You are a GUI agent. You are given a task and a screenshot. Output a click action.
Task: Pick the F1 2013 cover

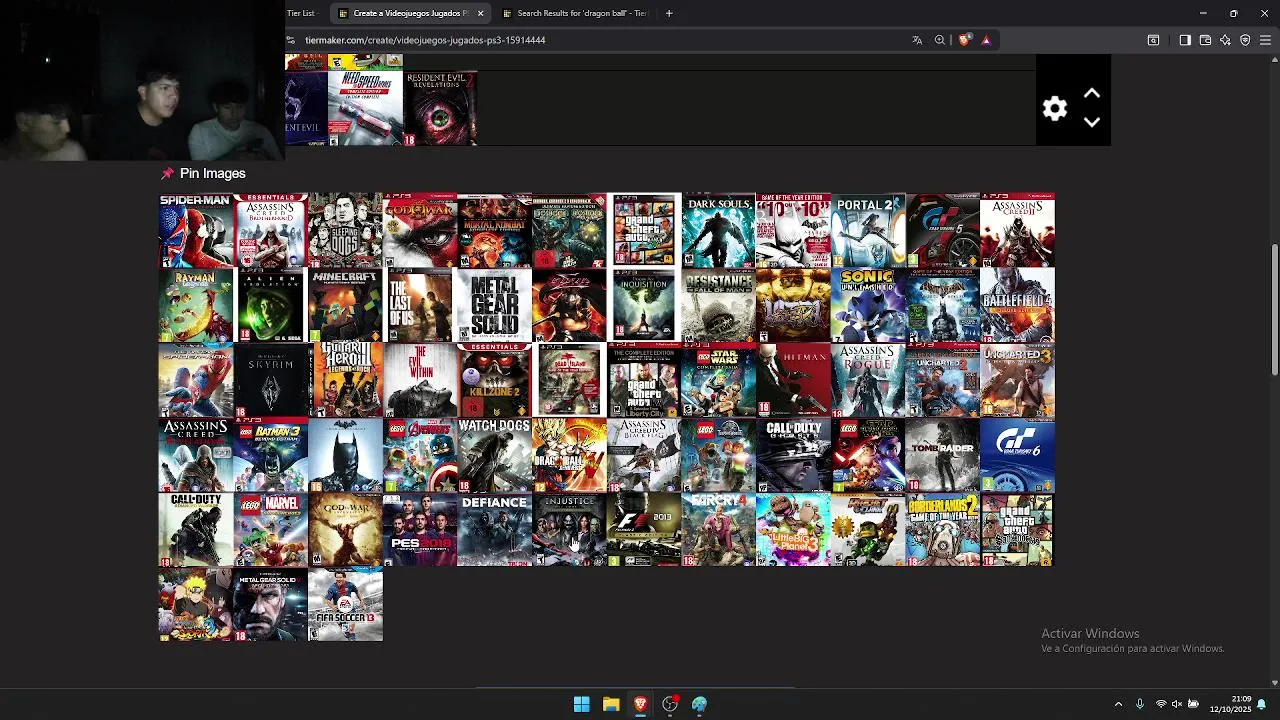pos(644,530)
